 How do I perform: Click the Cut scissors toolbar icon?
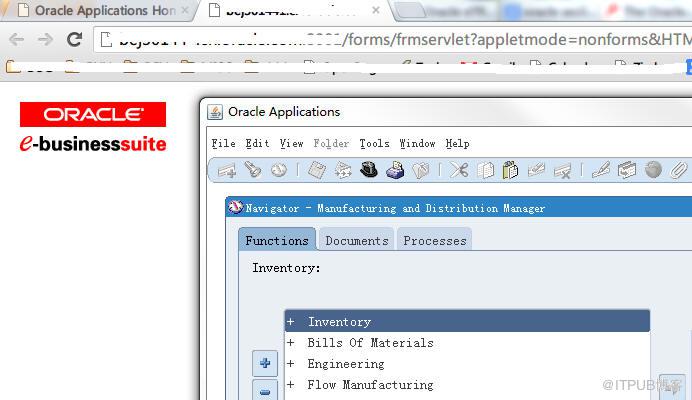(x=459, y=170)
